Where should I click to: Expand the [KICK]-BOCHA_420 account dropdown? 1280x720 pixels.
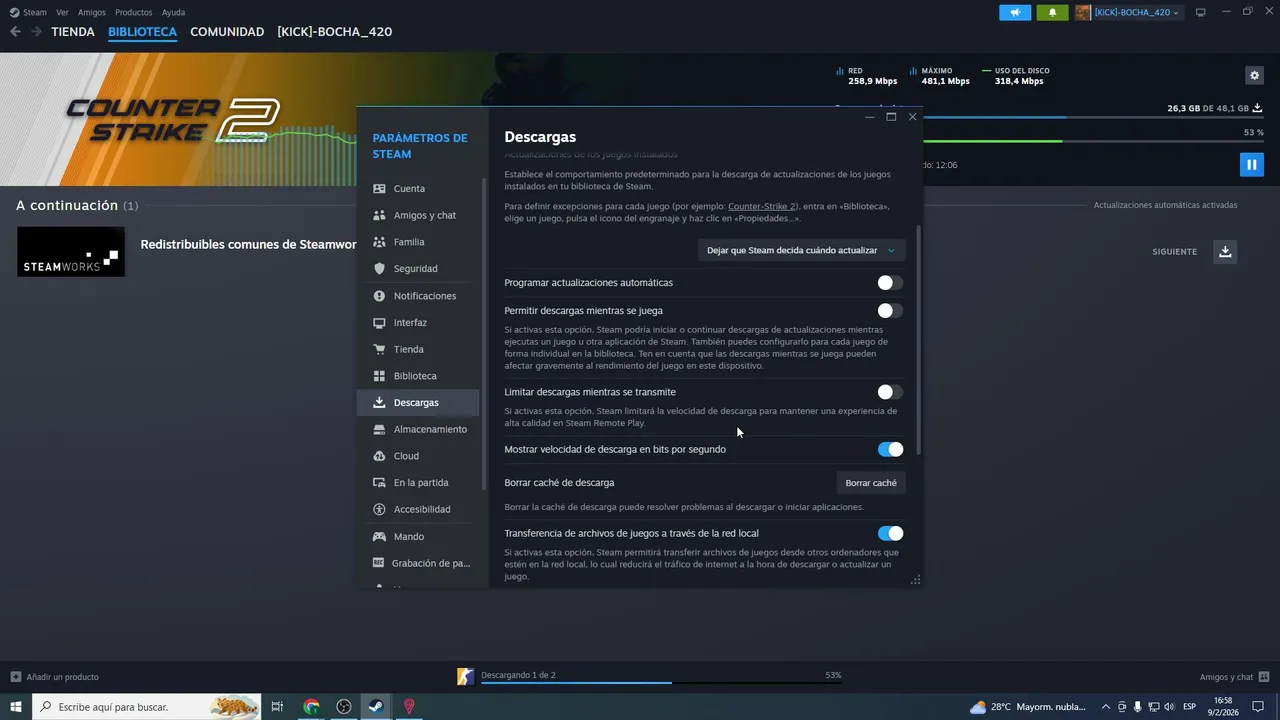(x=1129, y=12)
